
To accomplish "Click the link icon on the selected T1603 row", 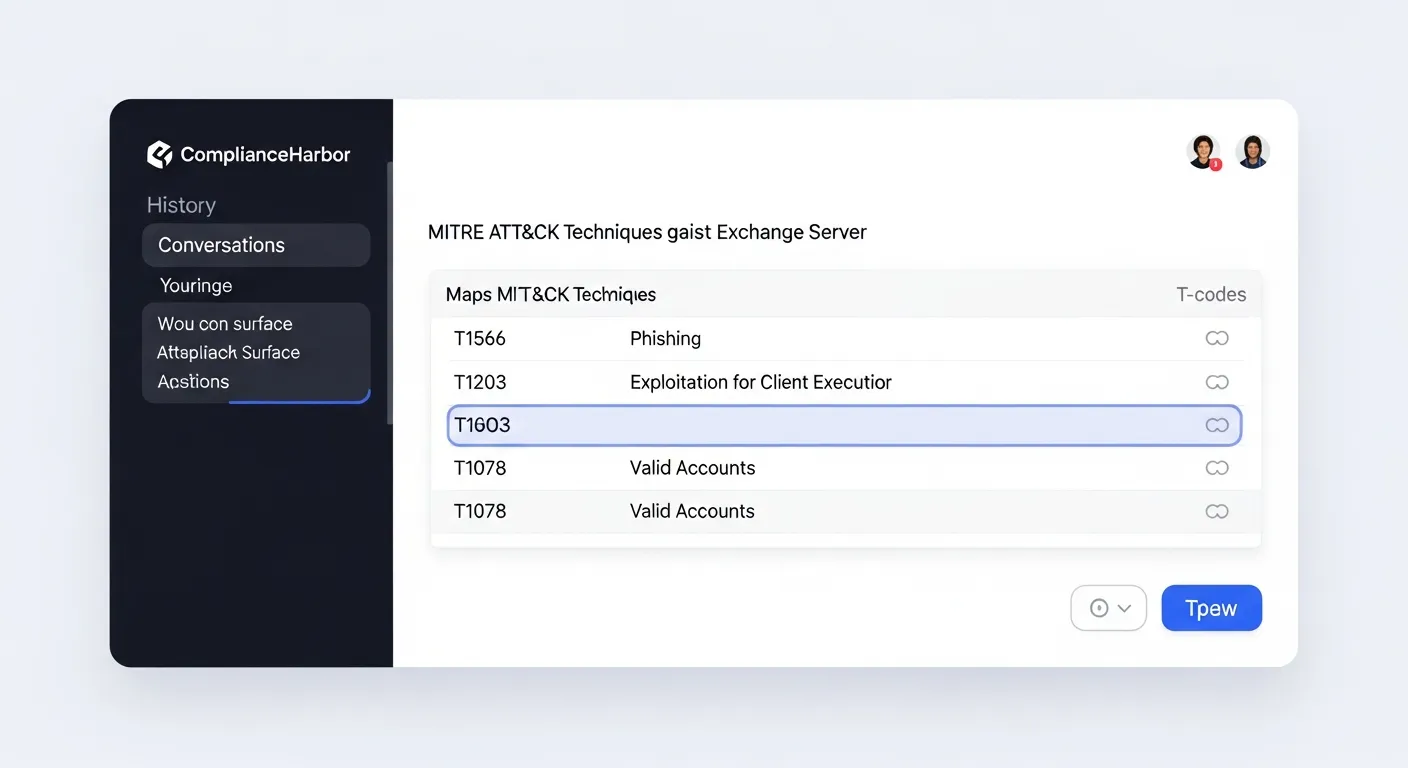I will [1217, 425].
